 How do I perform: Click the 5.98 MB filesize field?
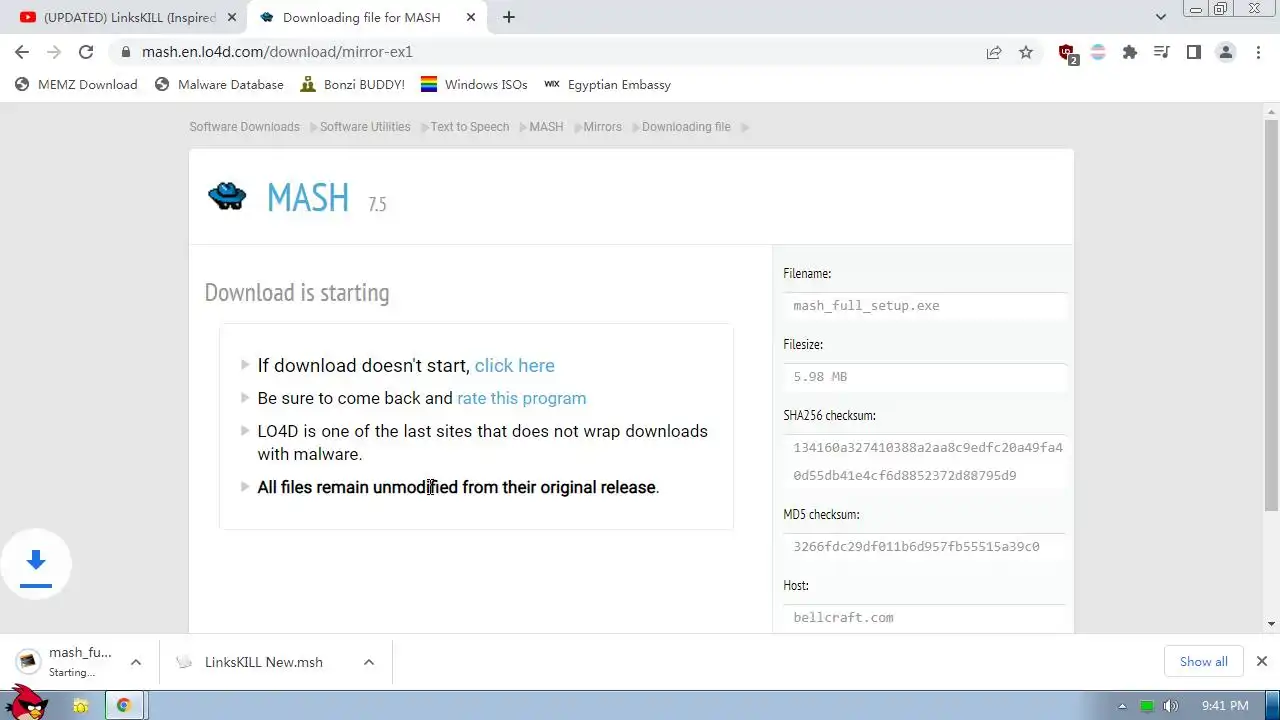pos(925,377)
